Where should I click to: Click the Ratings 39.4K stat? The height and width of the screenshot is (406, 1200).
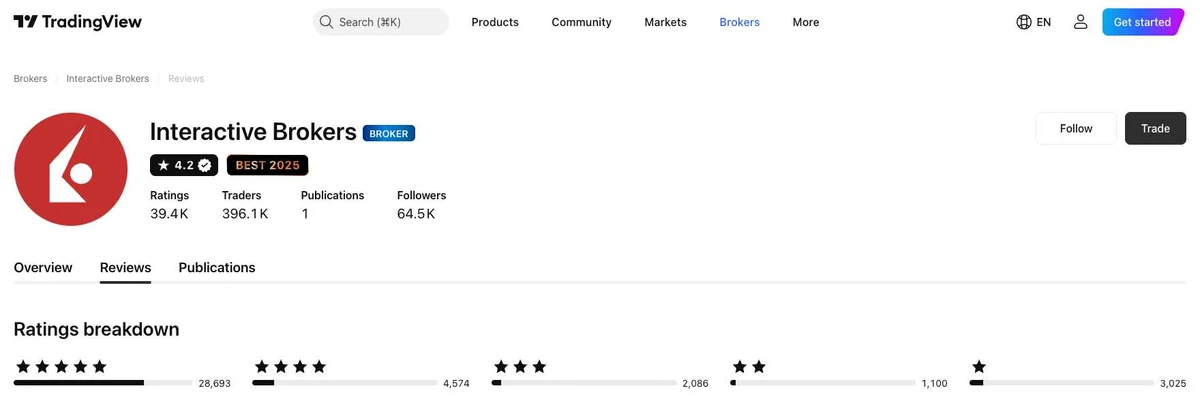pos(170,205)
